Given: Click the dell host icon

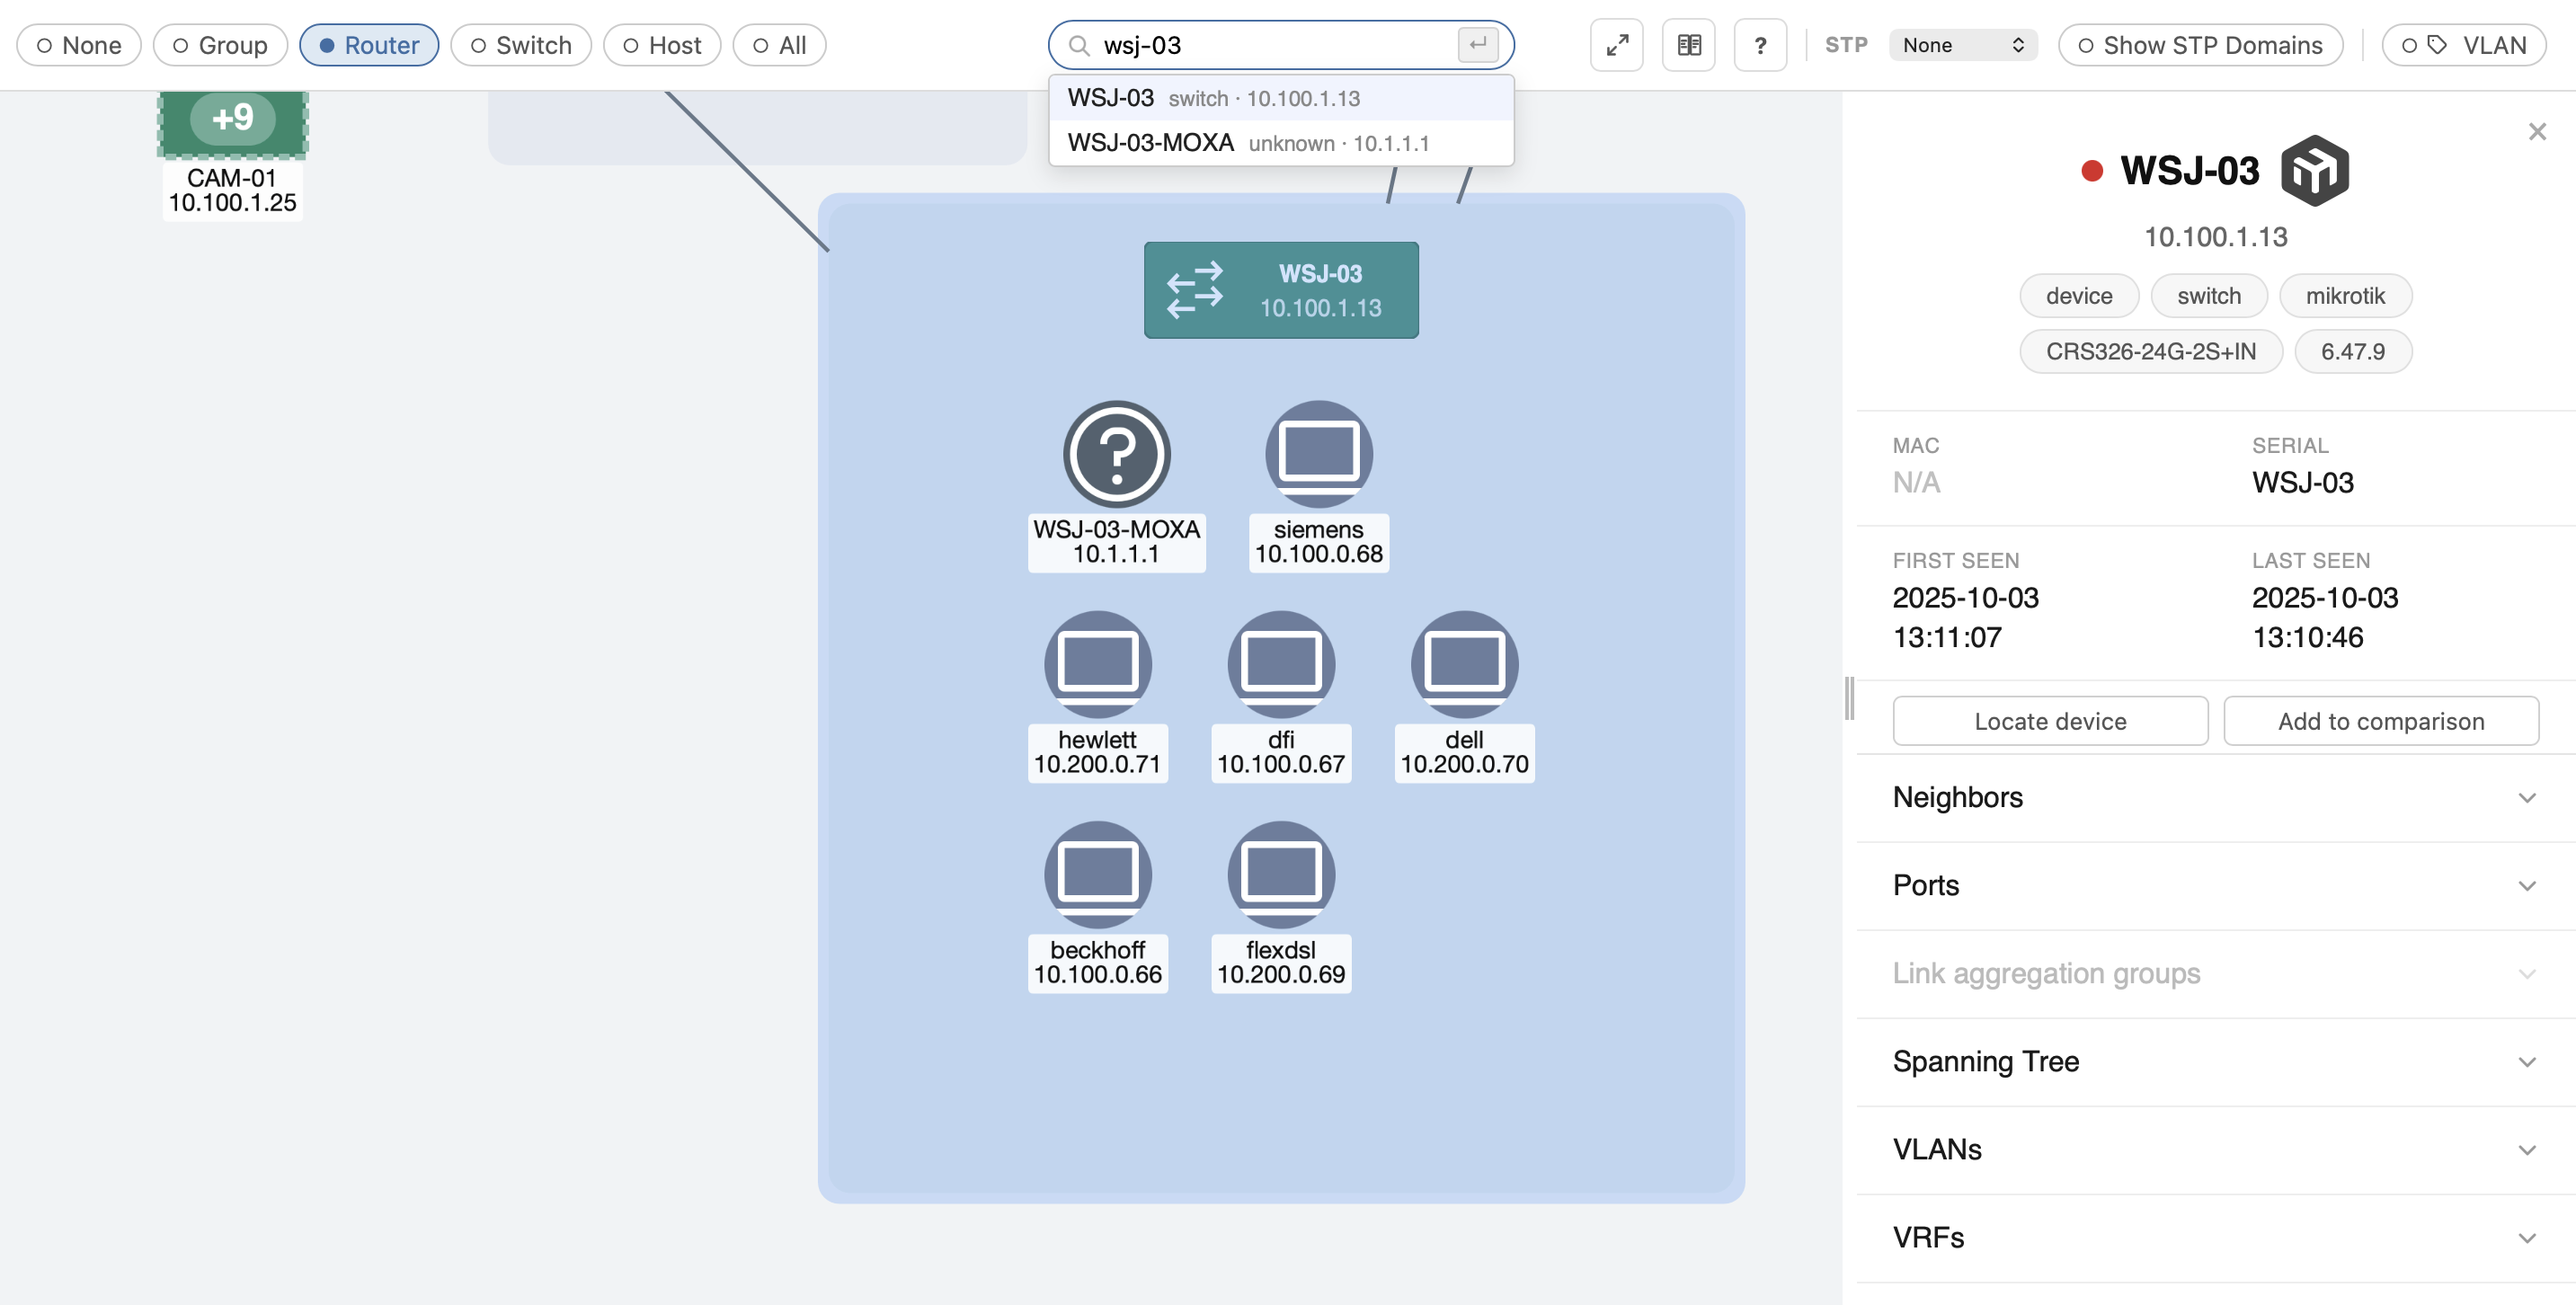Looking at the screenshot, I should (1464, 664).
